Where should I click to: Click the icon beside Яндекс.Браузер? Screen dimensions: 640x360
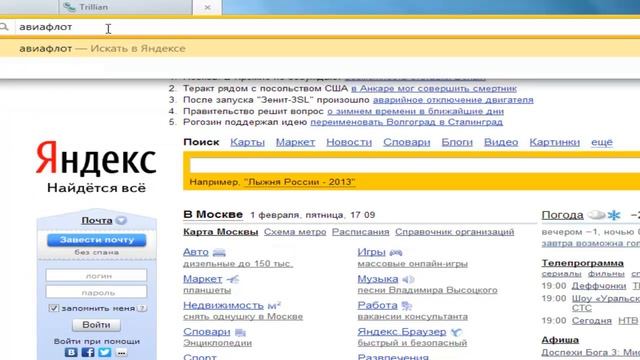tap(456, 332)
